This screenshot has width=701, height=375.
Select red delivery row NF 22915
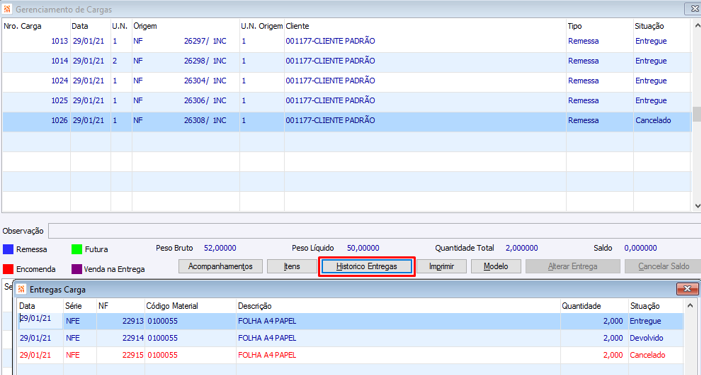click(x=350, y=355)
